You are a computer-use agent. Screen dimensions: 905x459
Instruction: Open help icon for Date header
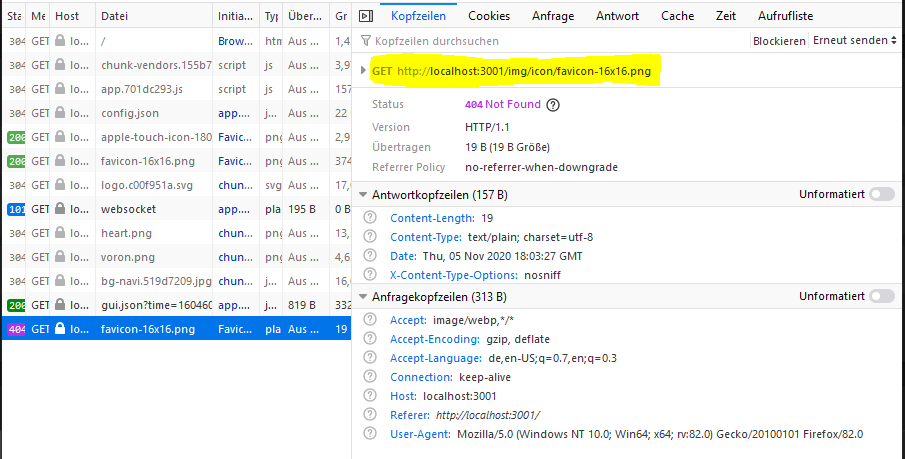tap(370, 256)
